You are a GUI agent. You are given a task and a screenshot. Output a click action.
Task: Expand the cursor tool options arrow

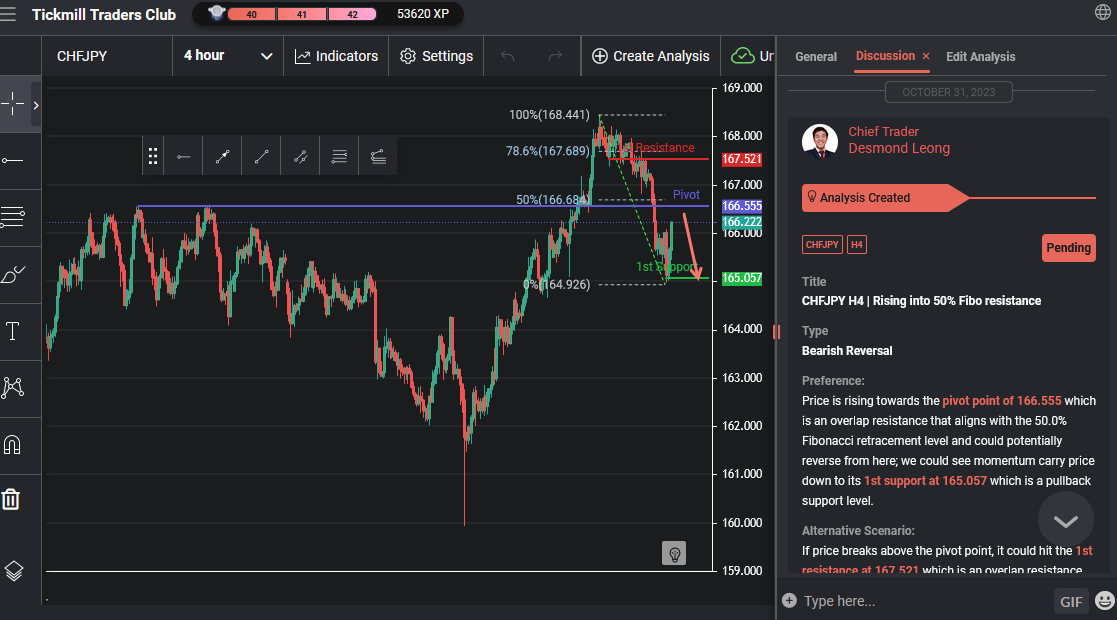point(36,105)
